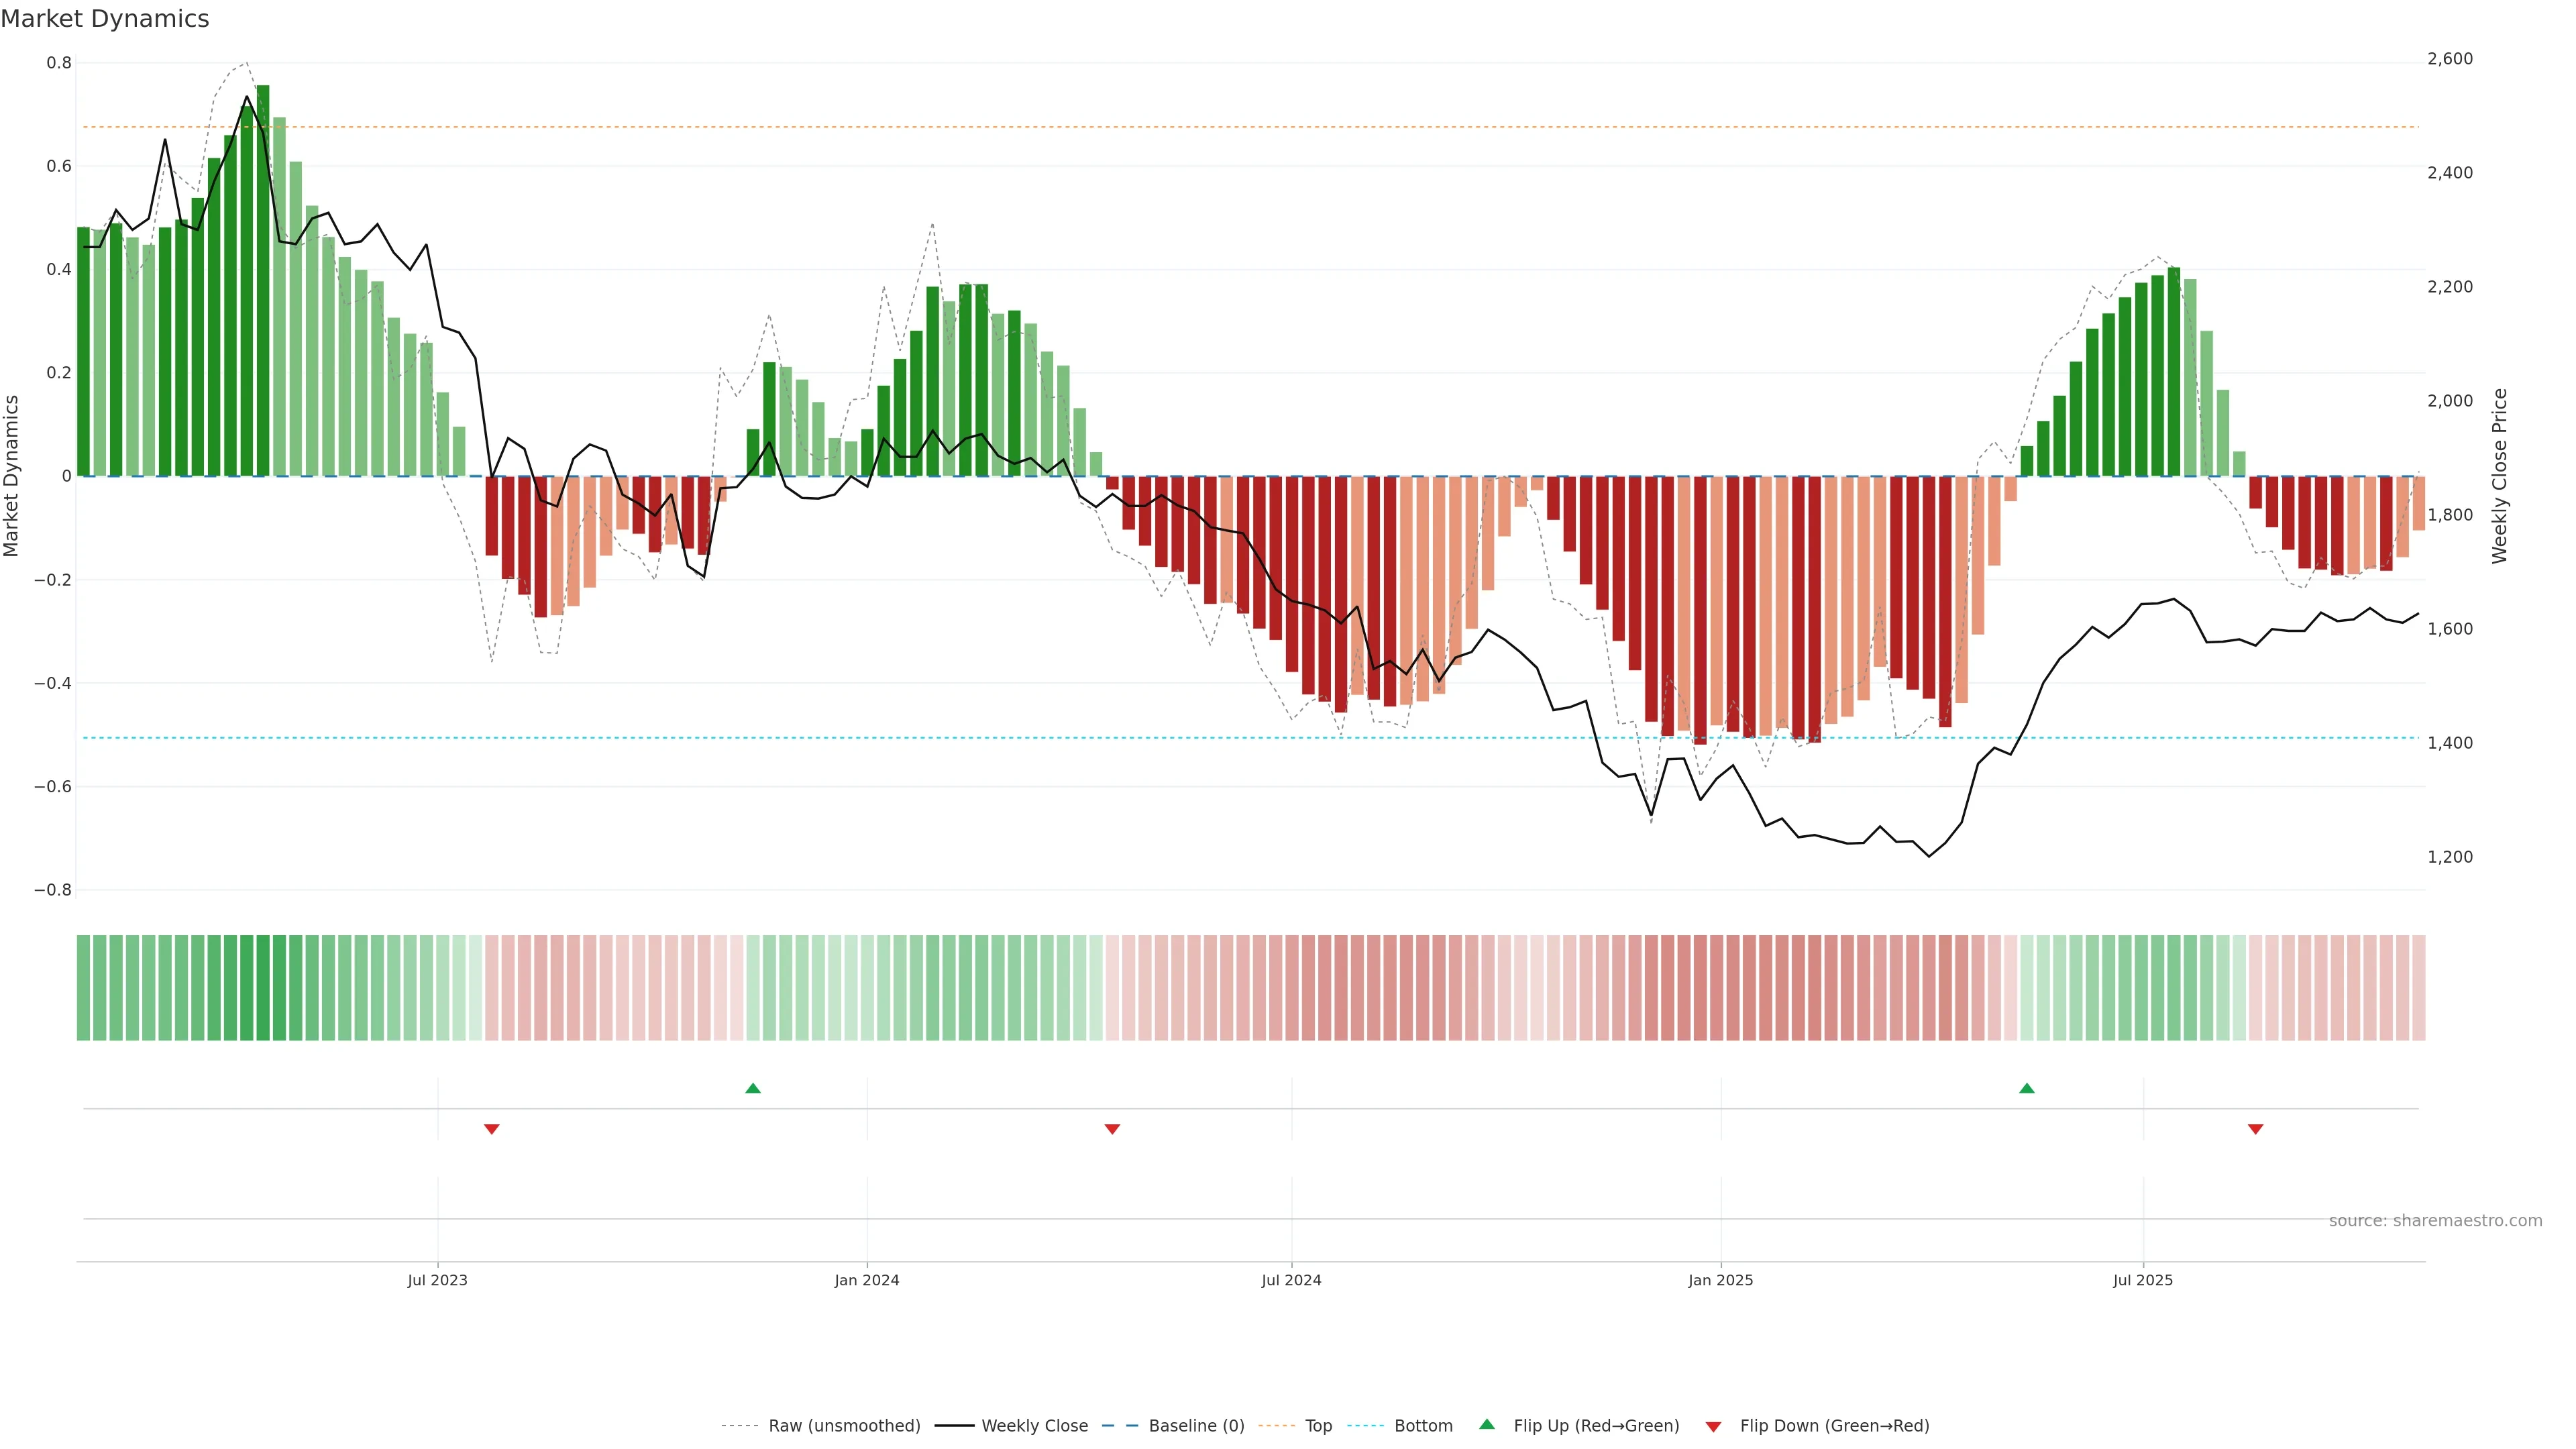Click the green flip-up marker before Jul 2025
The width and height of the screenshot is (2576, 1449).
pos(2026,1088)
